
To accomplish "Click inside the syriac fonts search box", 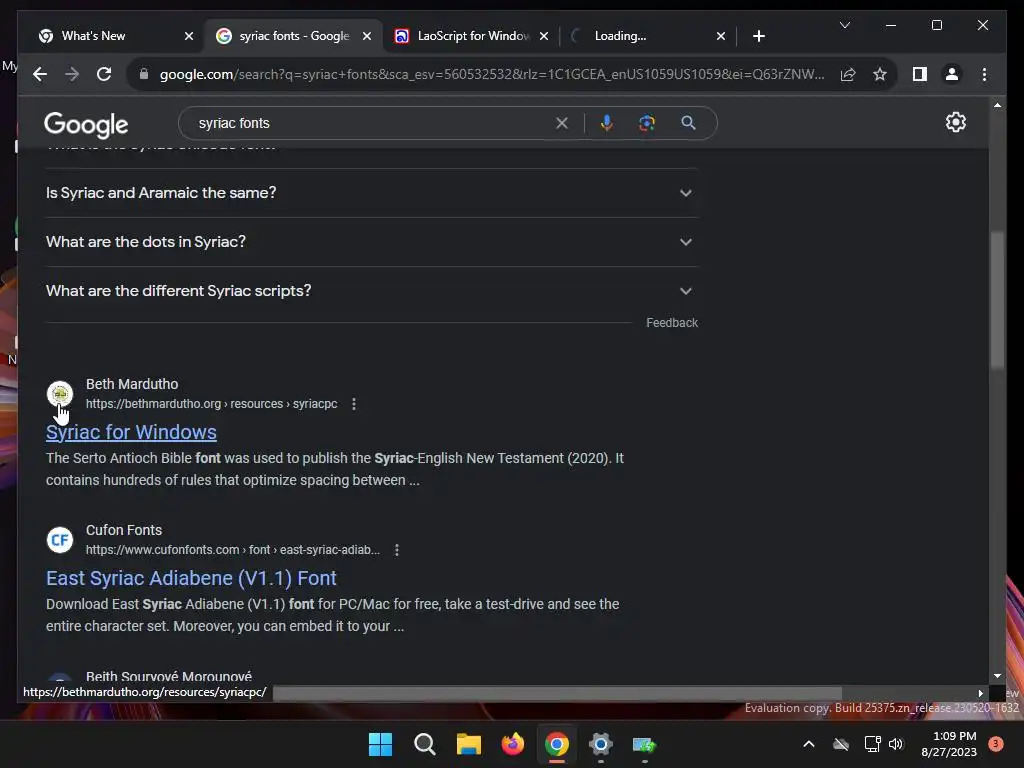I will tap(372, 123).
